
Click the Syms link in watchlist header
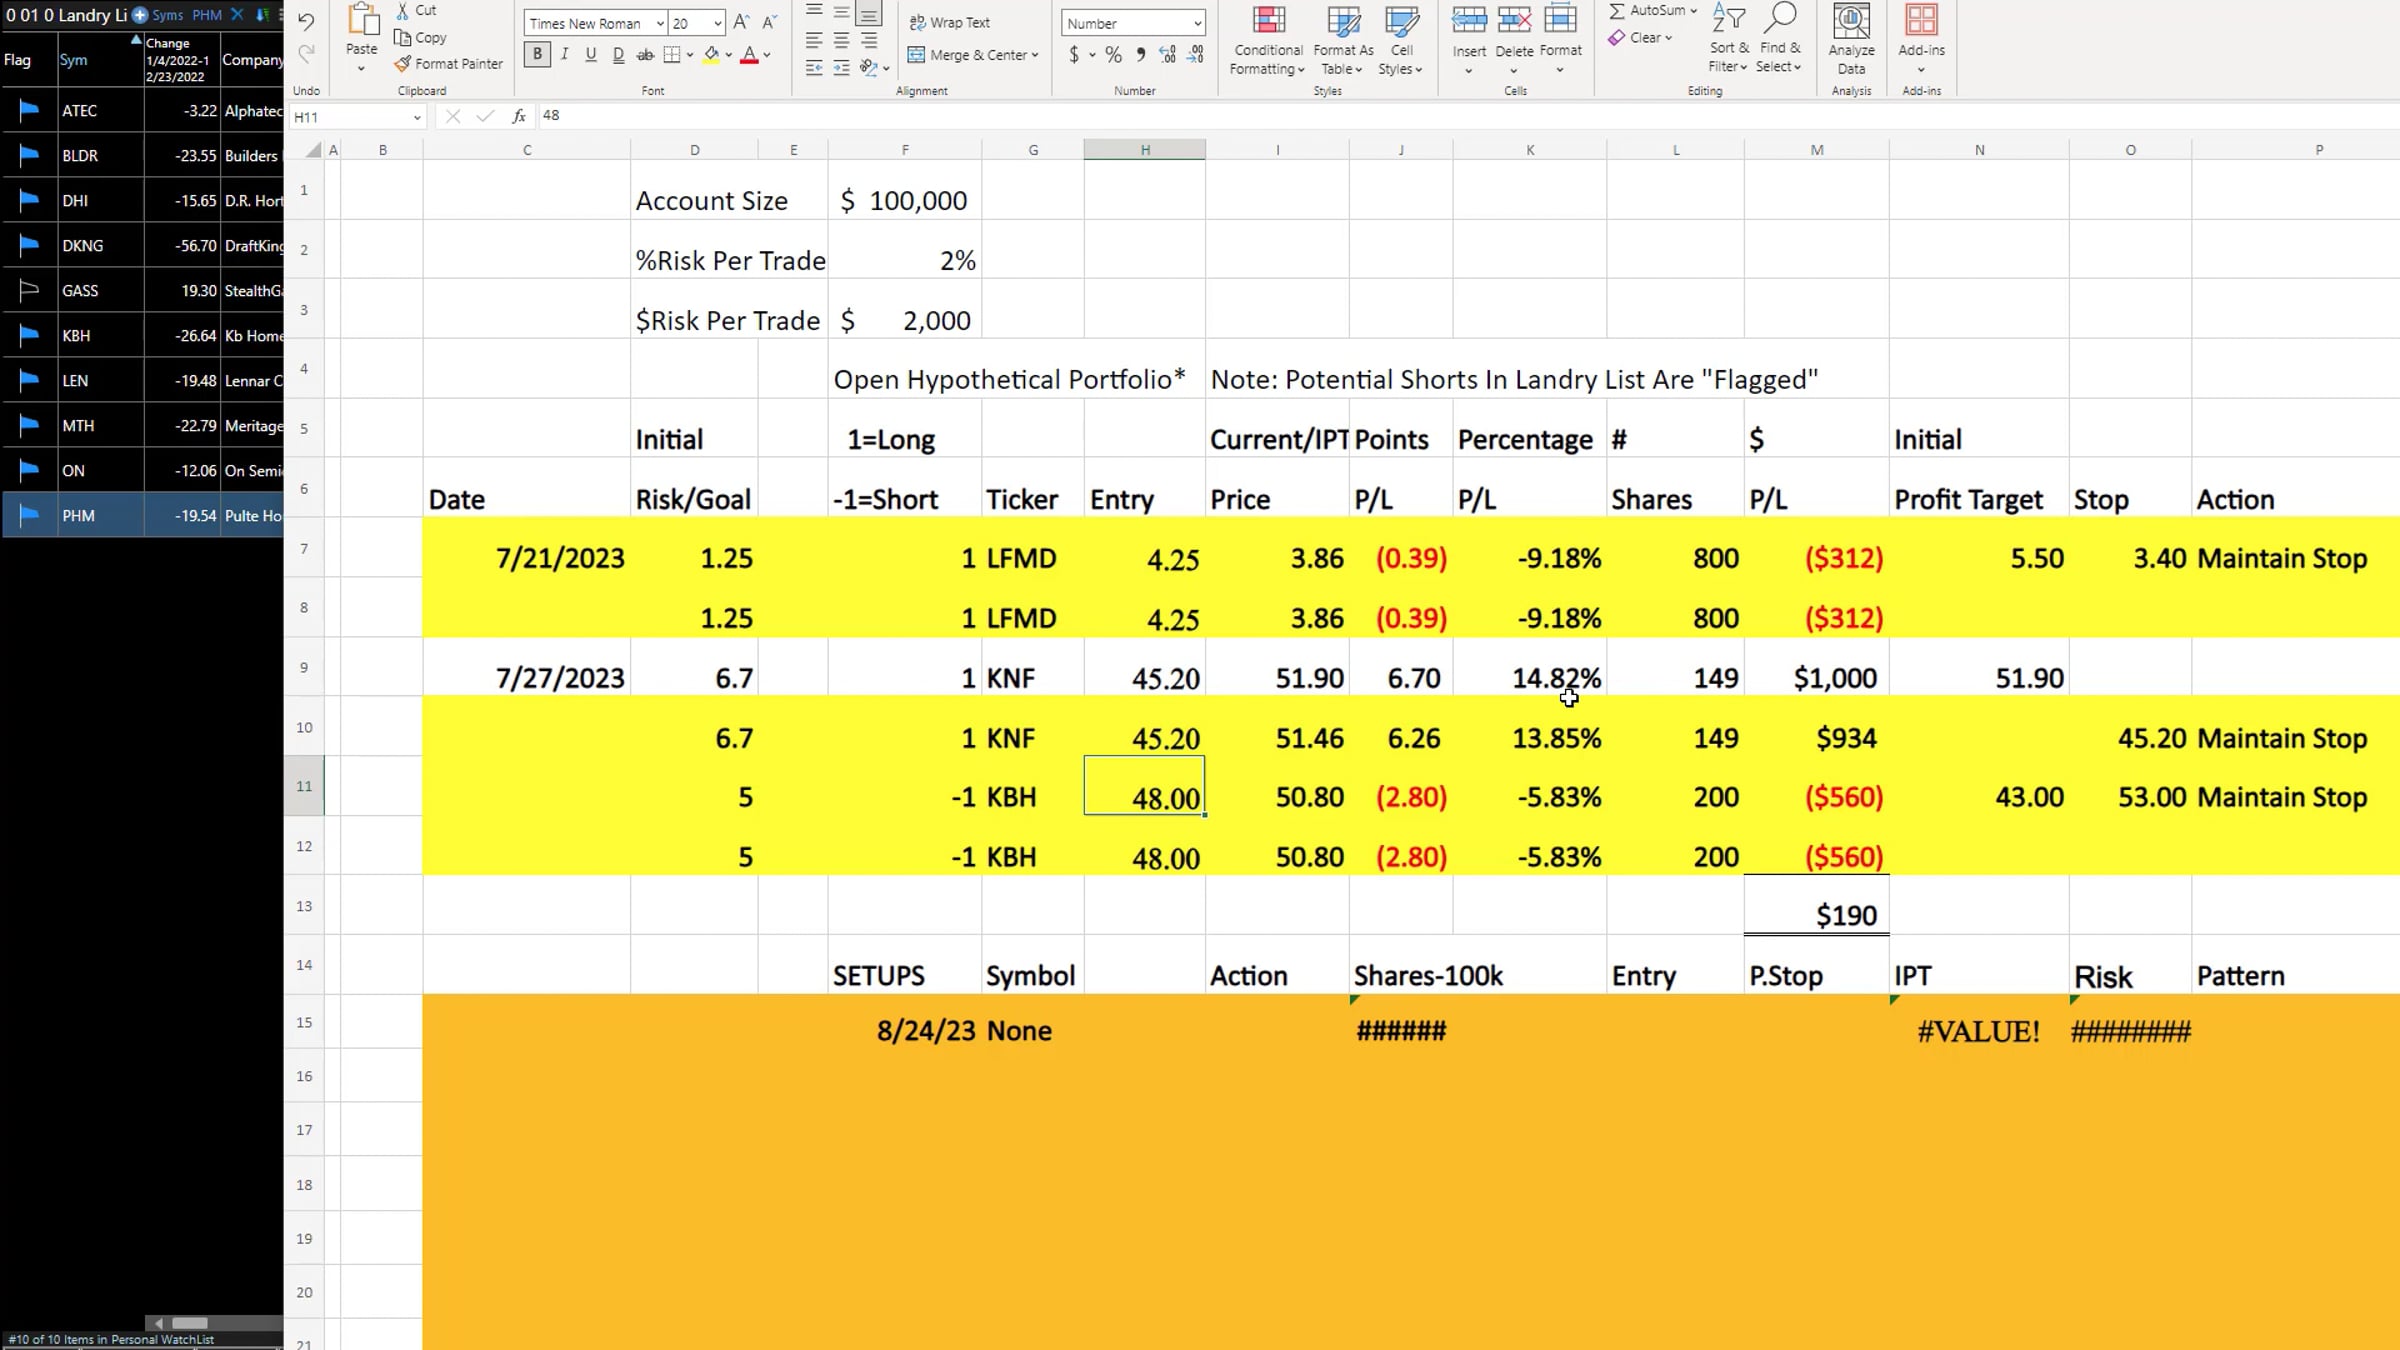click(168, 15)
